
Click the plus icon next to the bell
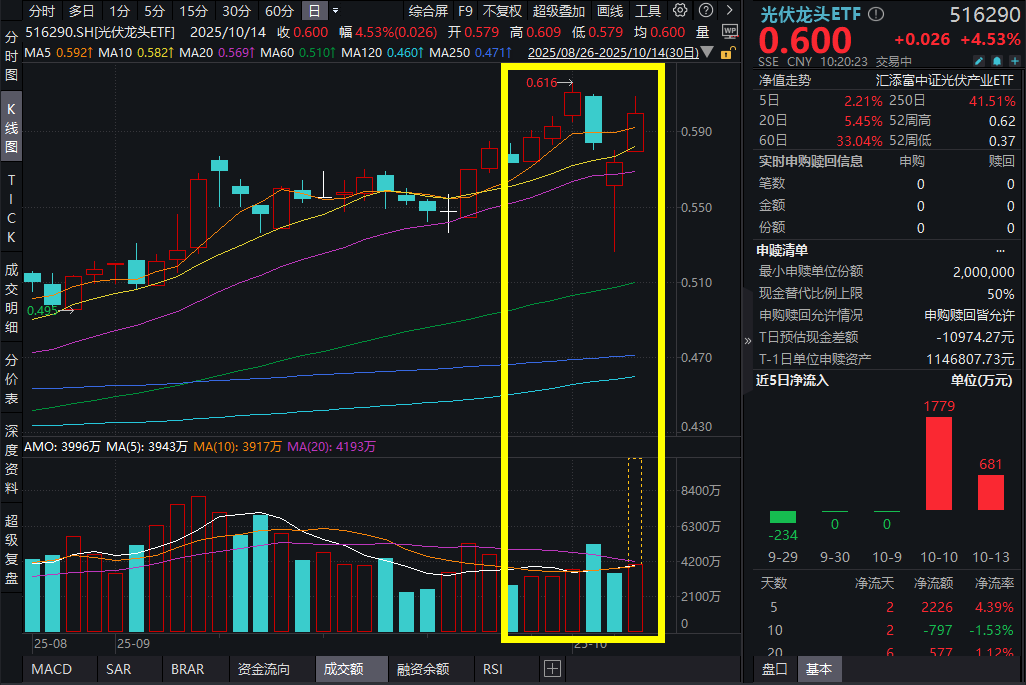click(x=1015, y=61)
